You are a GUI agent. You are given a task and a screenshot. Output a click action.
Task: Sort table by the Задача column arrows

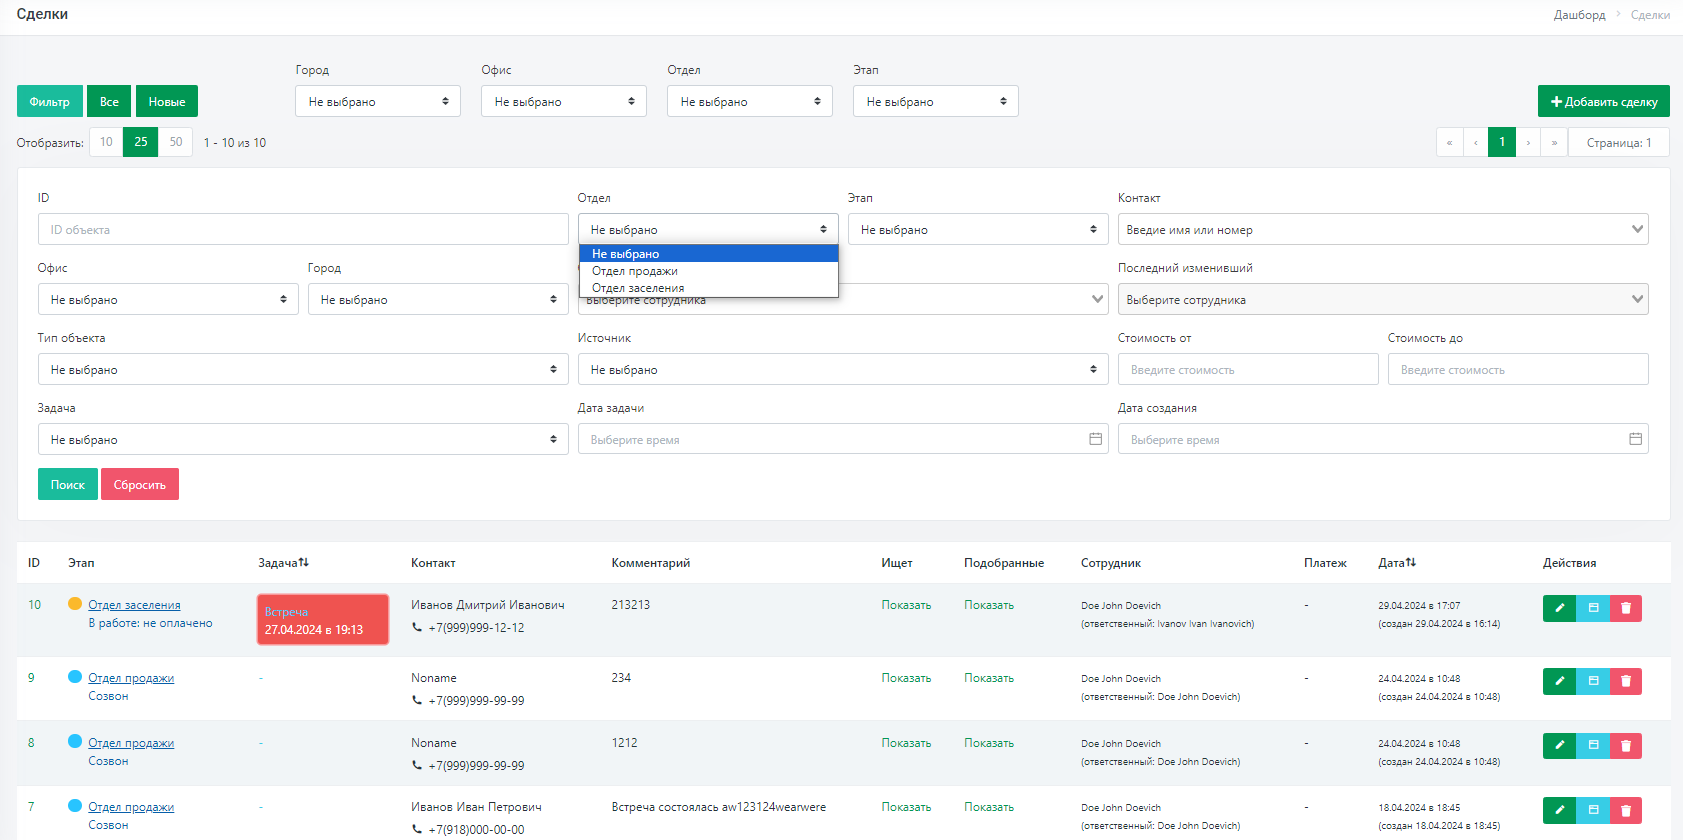pyautogui.click(x=304, y=563)
